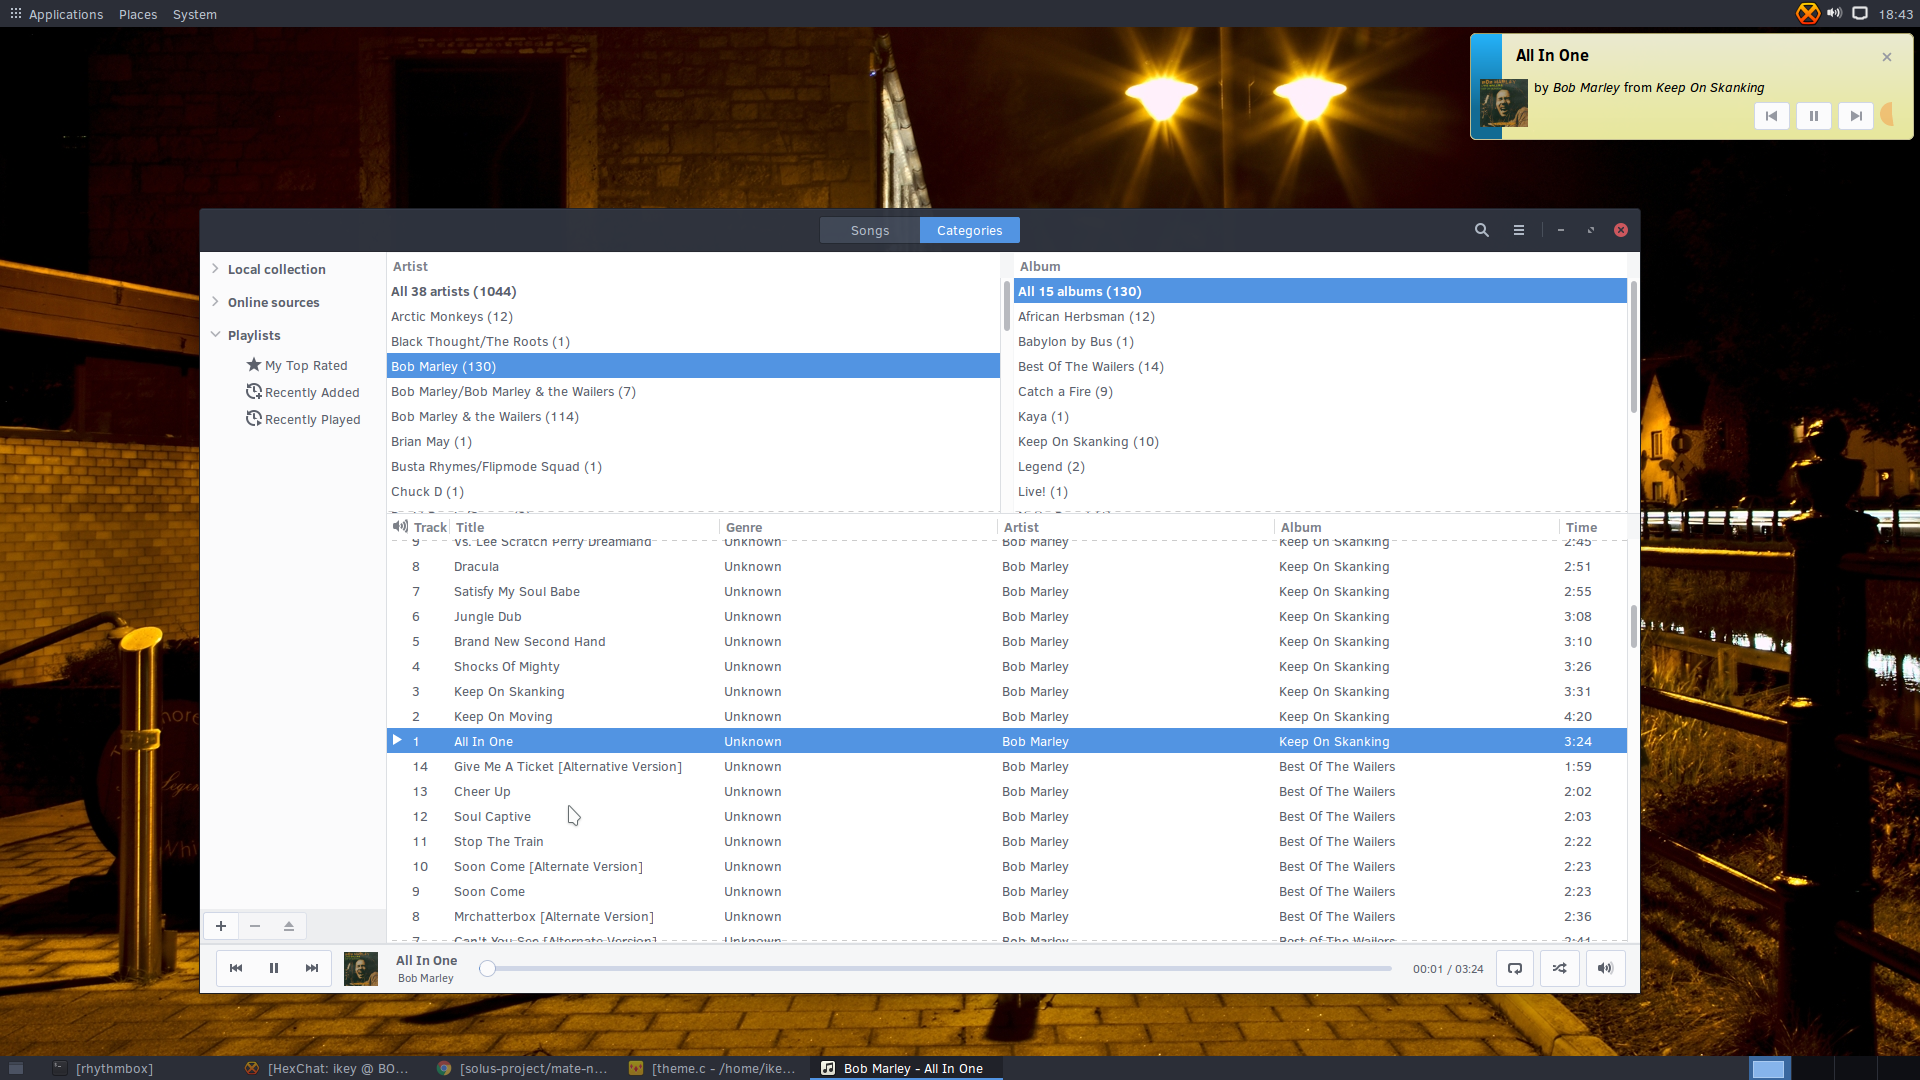Select artist Bob Marley & the Wailers (114)
Screen dimensions: 1920x1080
point(693,416)
